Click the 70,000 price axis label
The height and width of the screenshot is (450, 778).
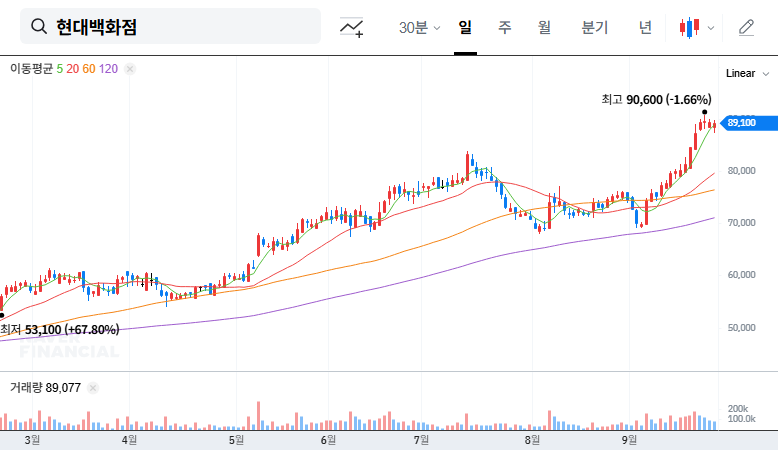[x=741, y=223]
